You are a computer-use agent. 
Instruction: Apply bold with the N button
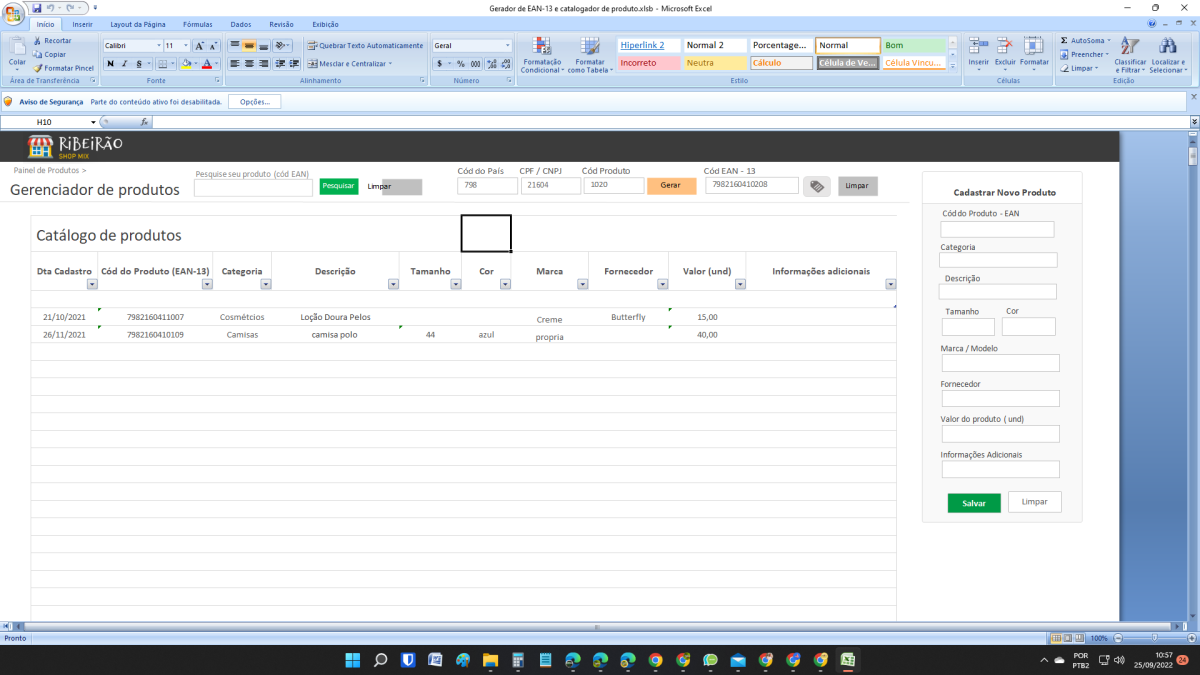coord(111,64)
